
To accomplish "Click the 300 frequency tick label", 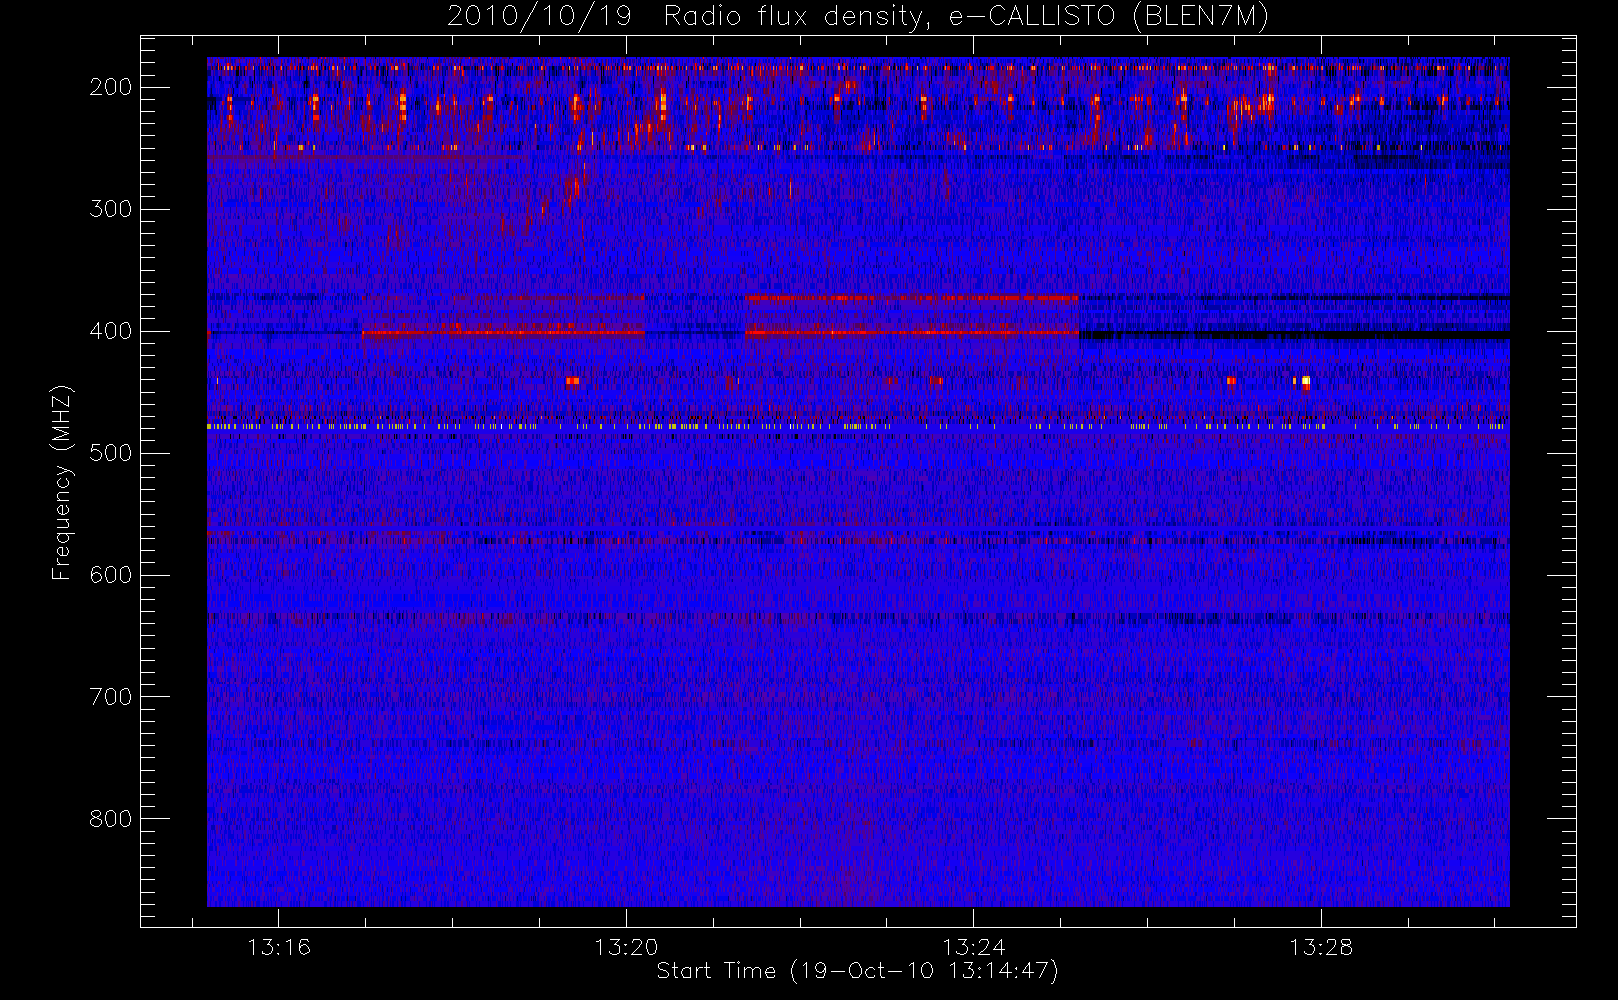I will click(x=111, y=209).
